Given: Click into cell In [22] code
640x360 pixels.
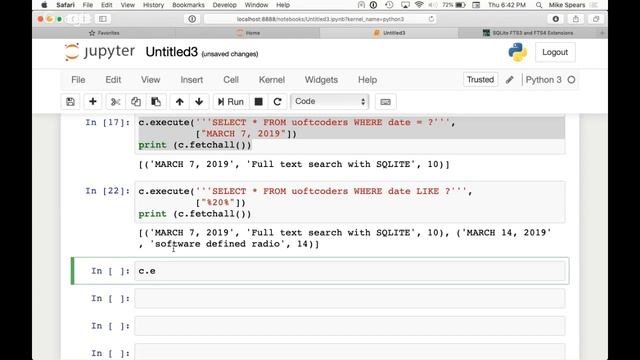Looking at the screenshot, I should click(350, 202).
